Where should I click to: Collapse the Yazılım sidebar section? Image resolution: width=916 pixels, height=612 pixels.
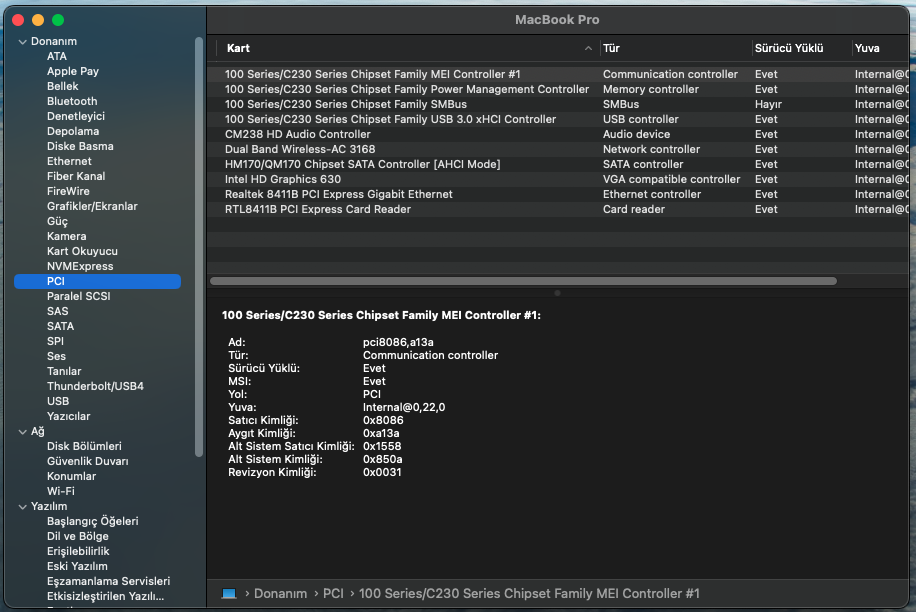click(22, 507)
